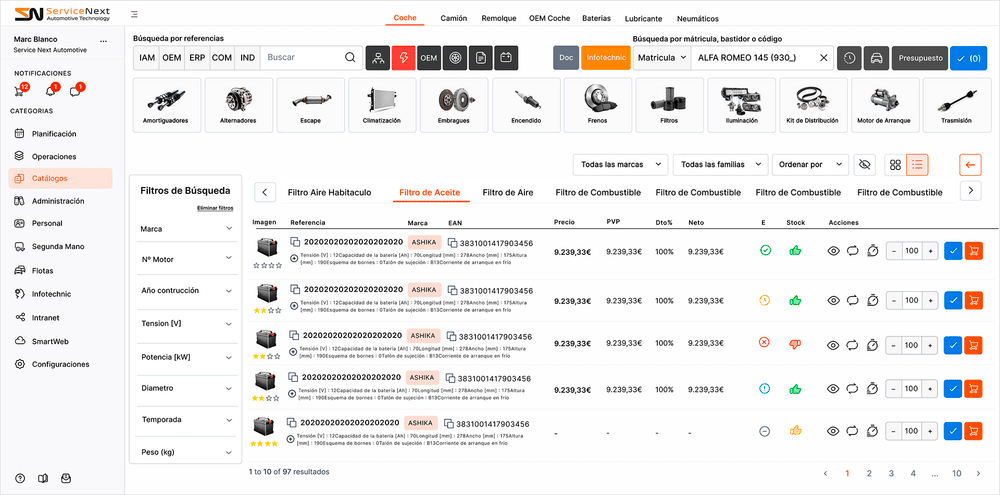Screen dimensions: 1000x495
Task: Expand the Tension [V] filter
Action: (x=185, y=323)
